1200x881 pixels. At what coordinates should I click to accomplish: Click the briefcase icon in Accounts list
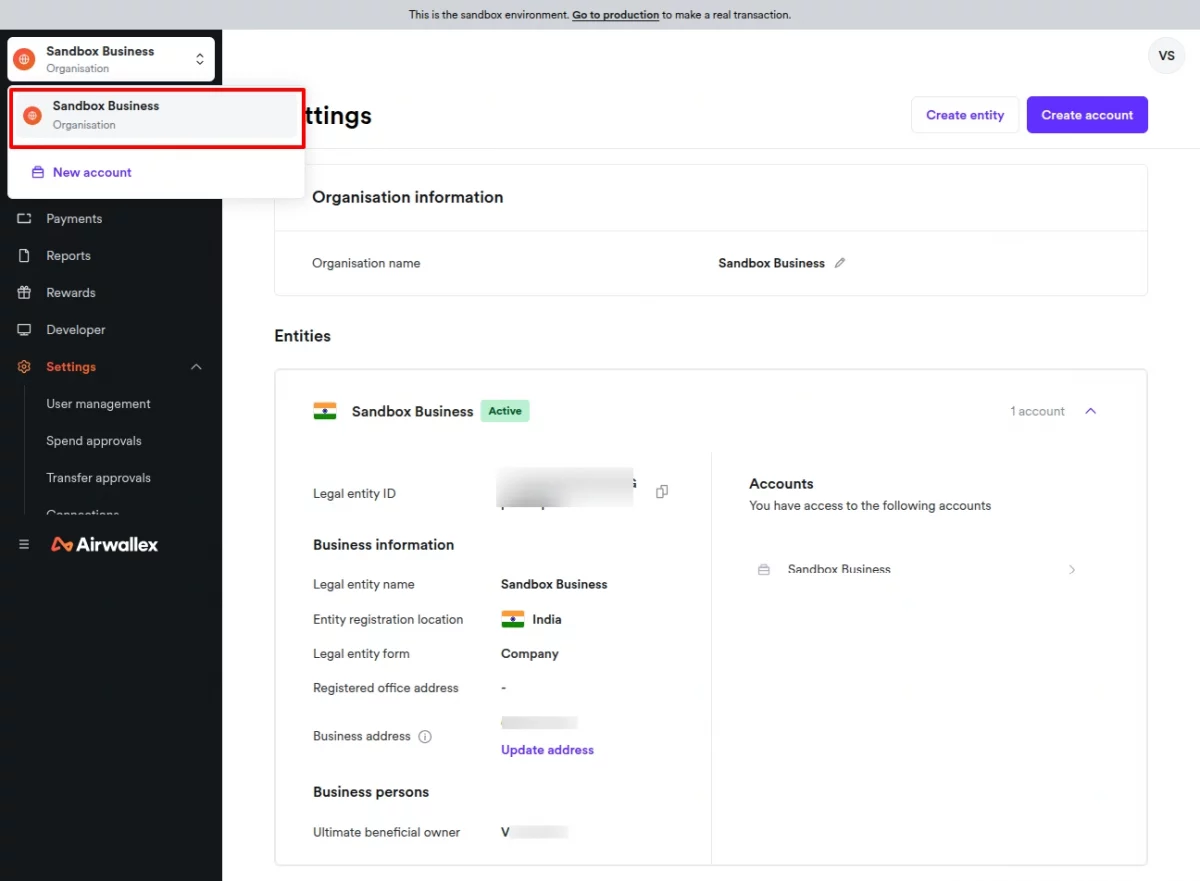(x=764, y=569)
